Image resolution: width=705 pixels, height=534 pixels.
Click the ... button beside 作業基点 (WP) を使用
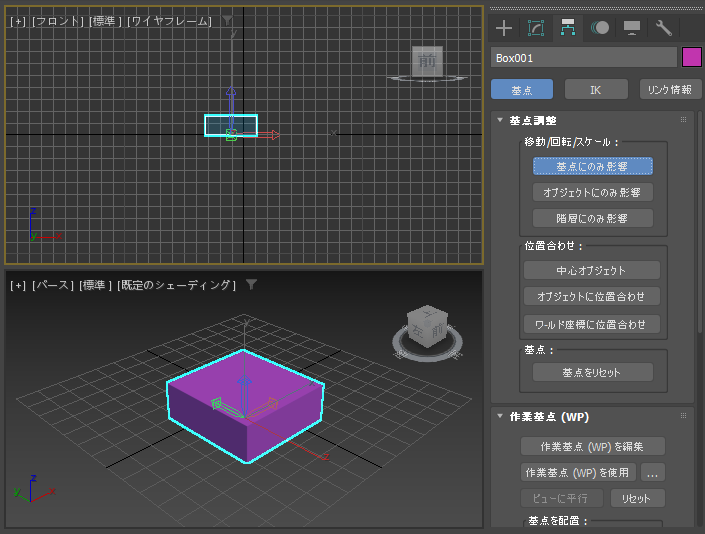pos(652,472)
